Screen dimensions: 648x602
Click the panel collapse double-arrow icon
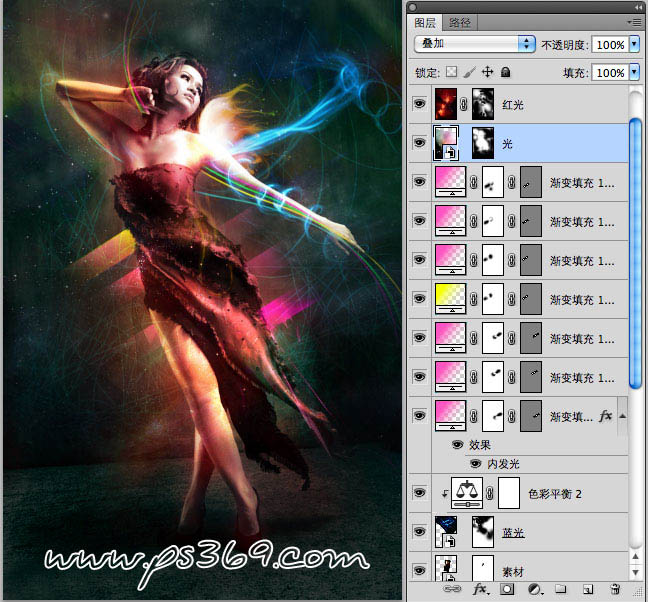pos(639,7)
